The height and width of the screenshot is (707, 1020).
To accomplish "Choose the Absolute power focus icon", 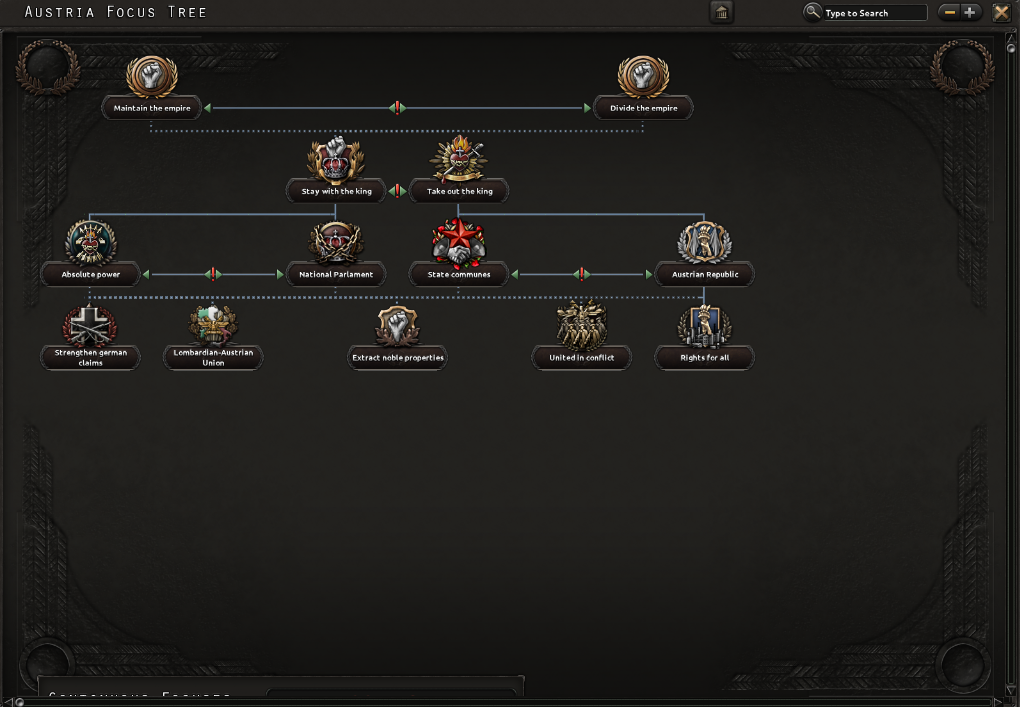I will pos(90,243).
